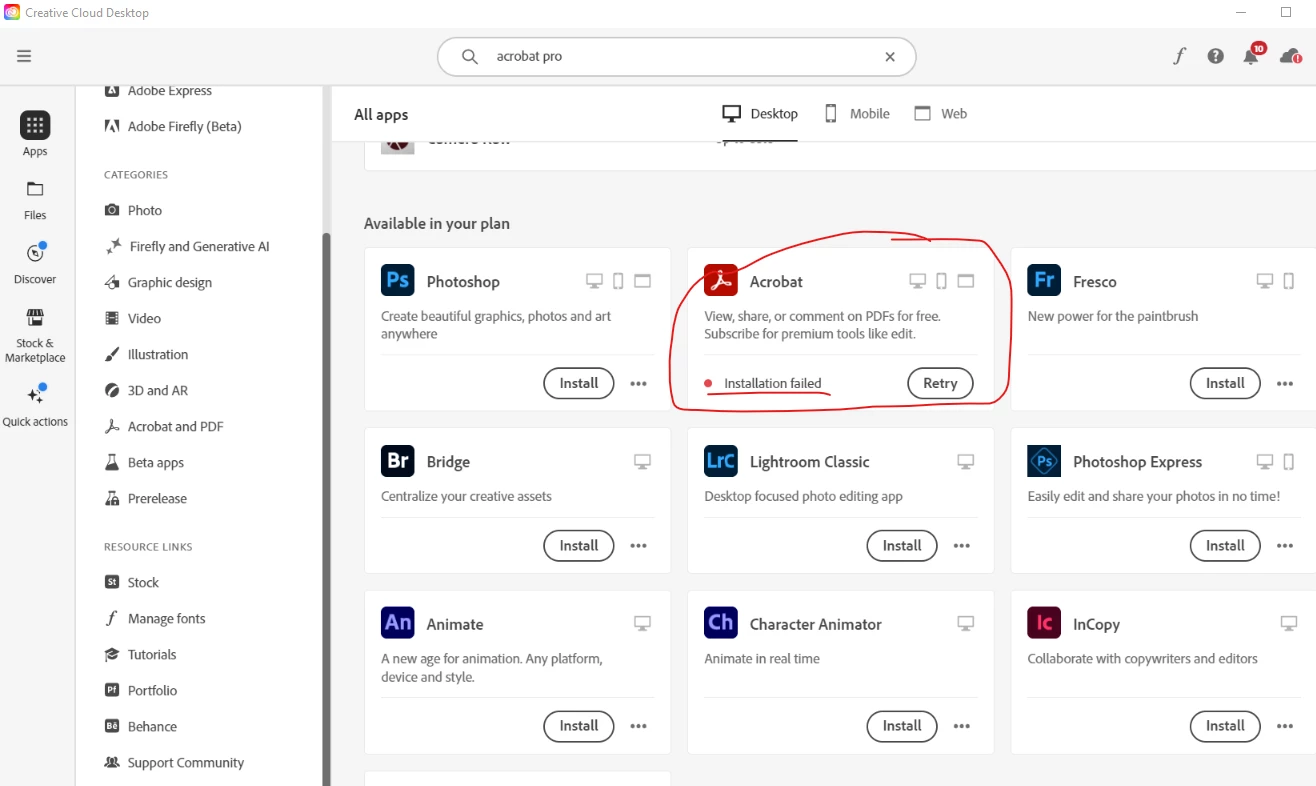Select the Video category
Viewport: 1316px width, 786px height.
(x=133, y=318)
